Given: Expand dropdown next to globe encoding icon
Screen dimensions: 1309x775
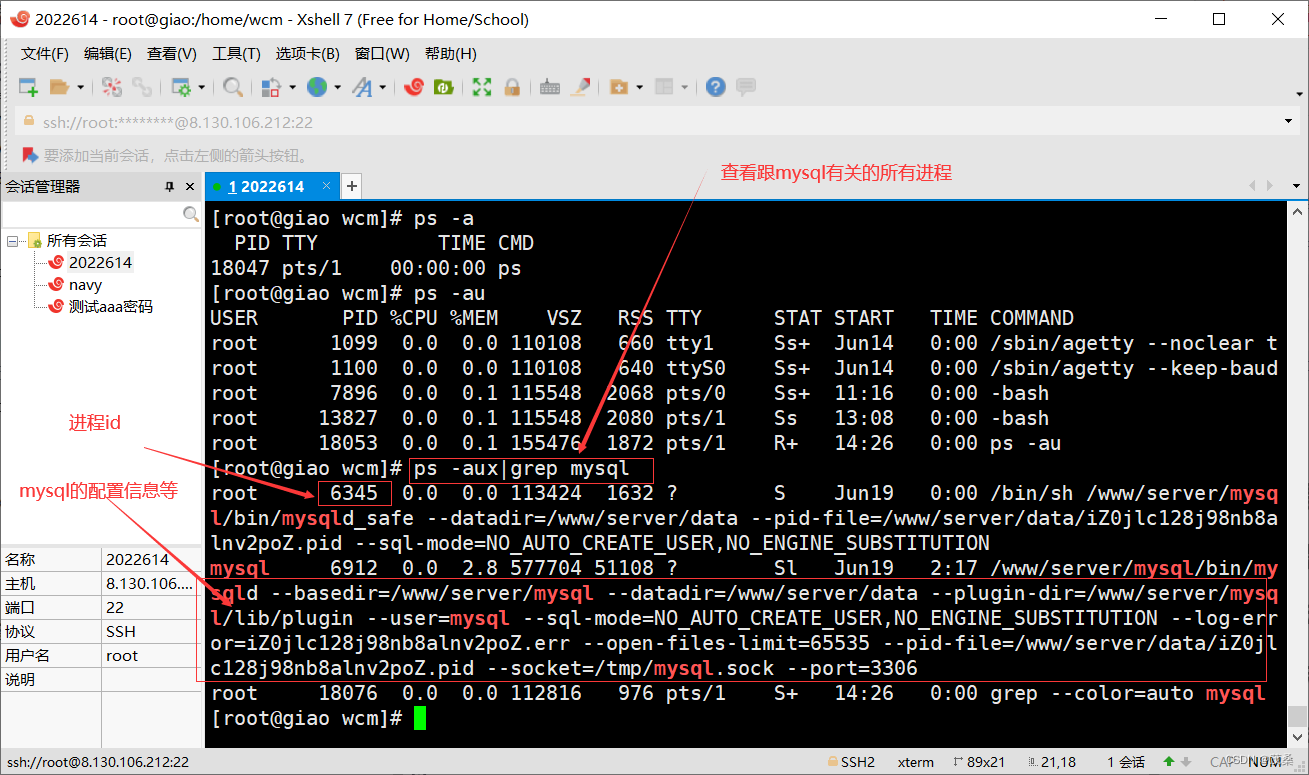Looking at the screenshot, I should pos(338,87).
